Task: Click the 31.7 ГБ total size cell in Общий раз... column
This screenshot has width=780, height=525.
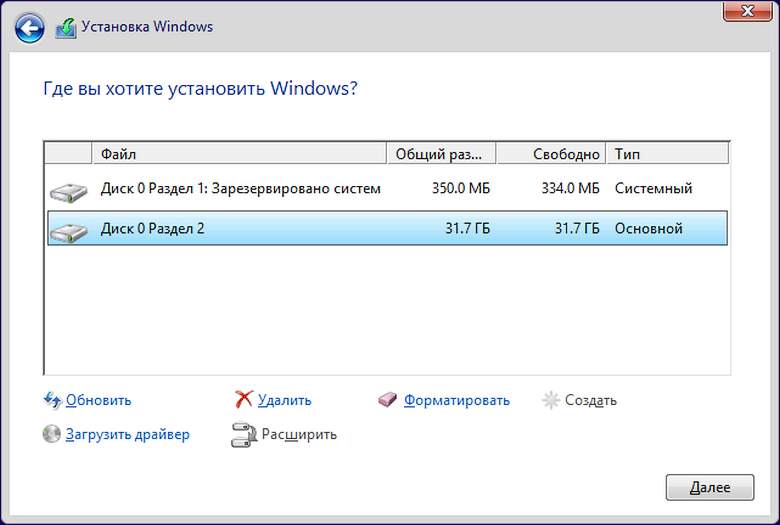Action: [x=467, y=228]
